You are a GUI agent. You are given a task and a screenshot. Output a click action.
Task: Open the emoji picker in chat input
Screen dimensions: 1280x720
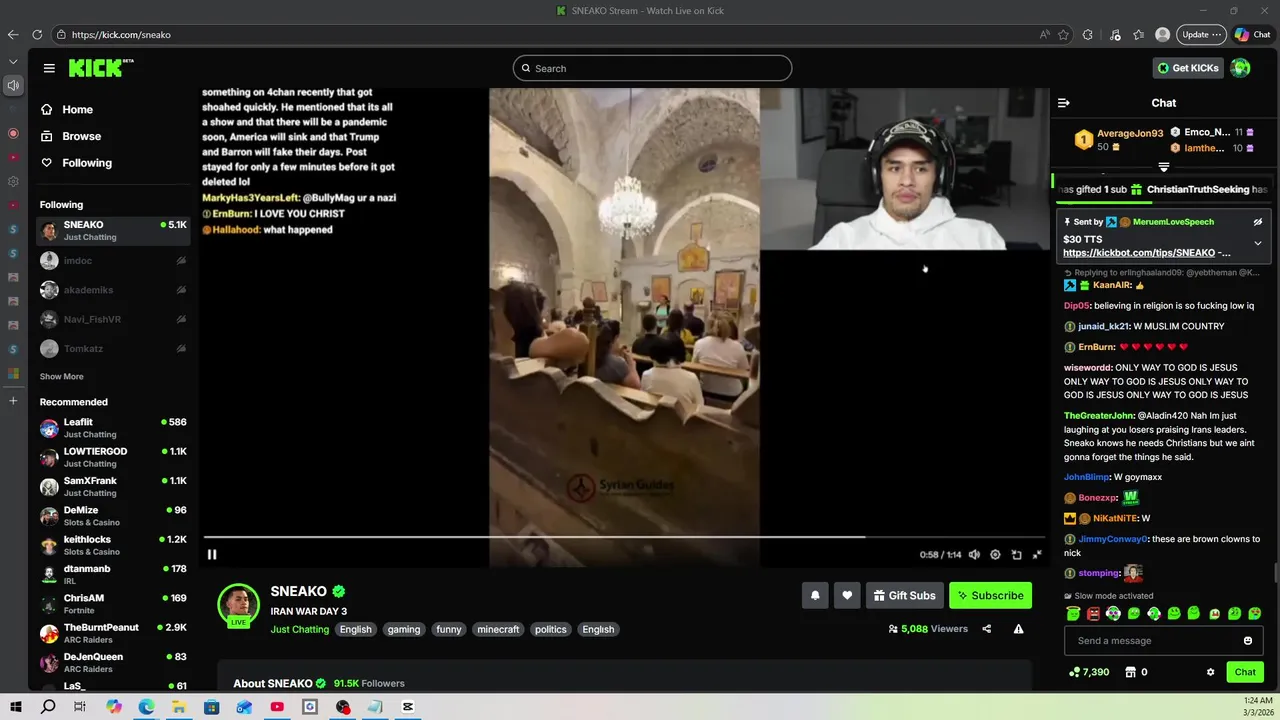pyautogui.click(x=1248, y=641)
